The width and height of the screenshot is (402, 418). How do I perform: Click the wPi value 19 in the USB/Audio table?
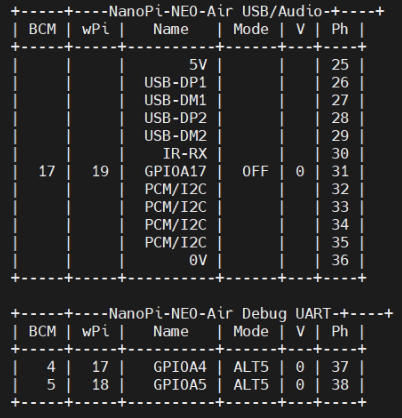point(100,171)
